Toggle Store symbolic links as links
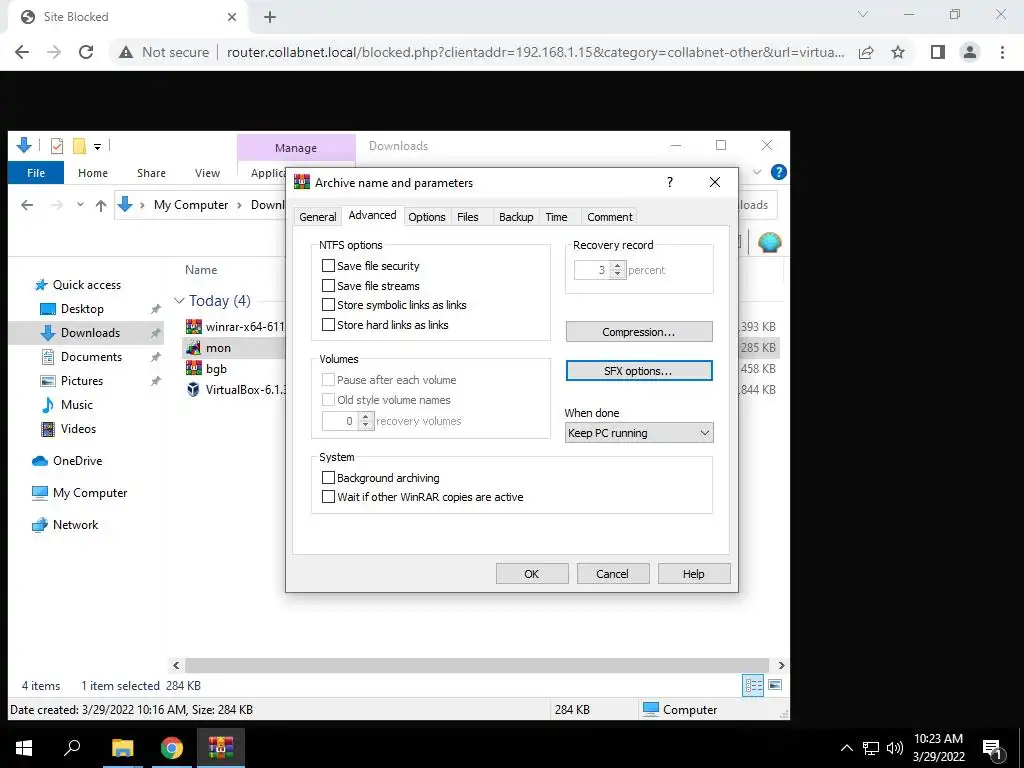The width and height of the screenshot is (1024, 768). [328, 305]
